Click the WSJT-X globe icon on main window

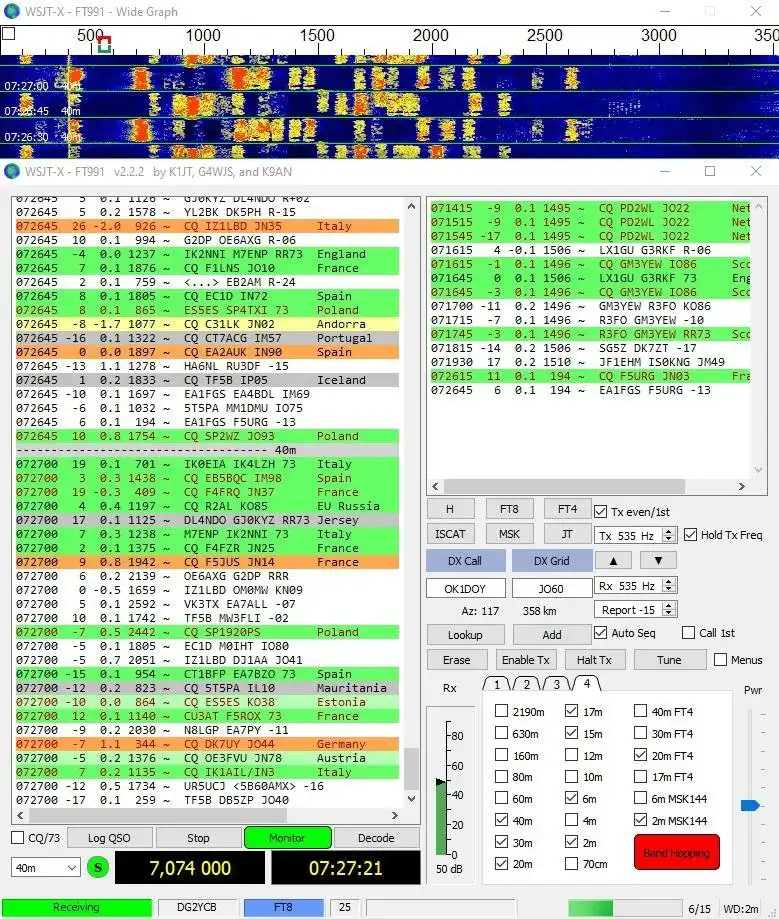pyautogui.click(x=12, y=171)
